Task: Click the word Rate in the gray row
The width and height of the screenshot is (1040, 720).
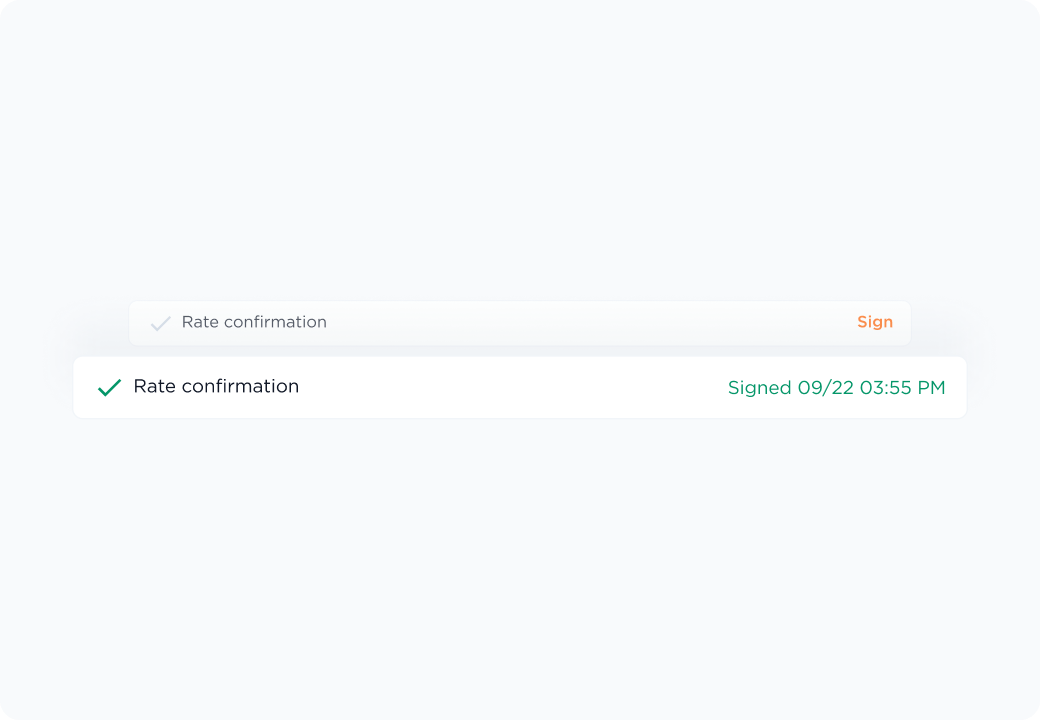Action: point(200,322)
